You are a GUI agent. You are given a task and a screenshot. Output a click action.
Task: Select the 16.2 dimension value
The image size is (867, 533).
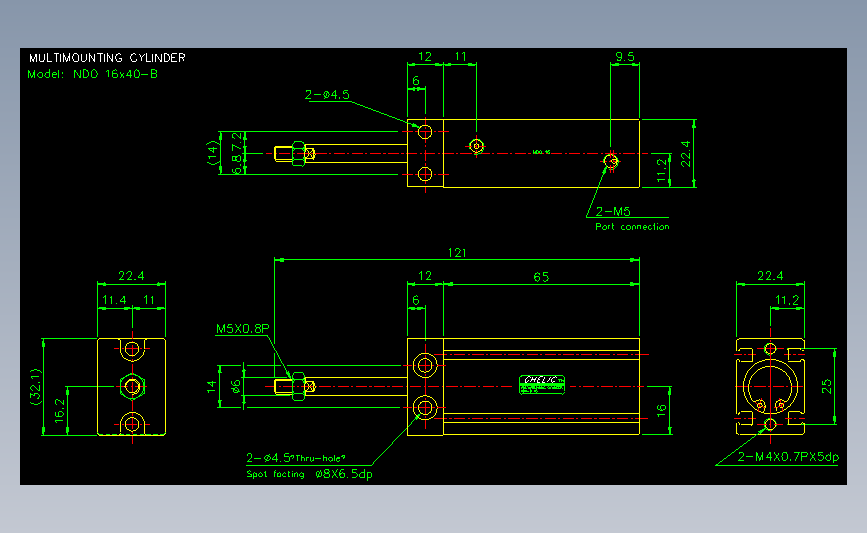(x=60, y=411)
